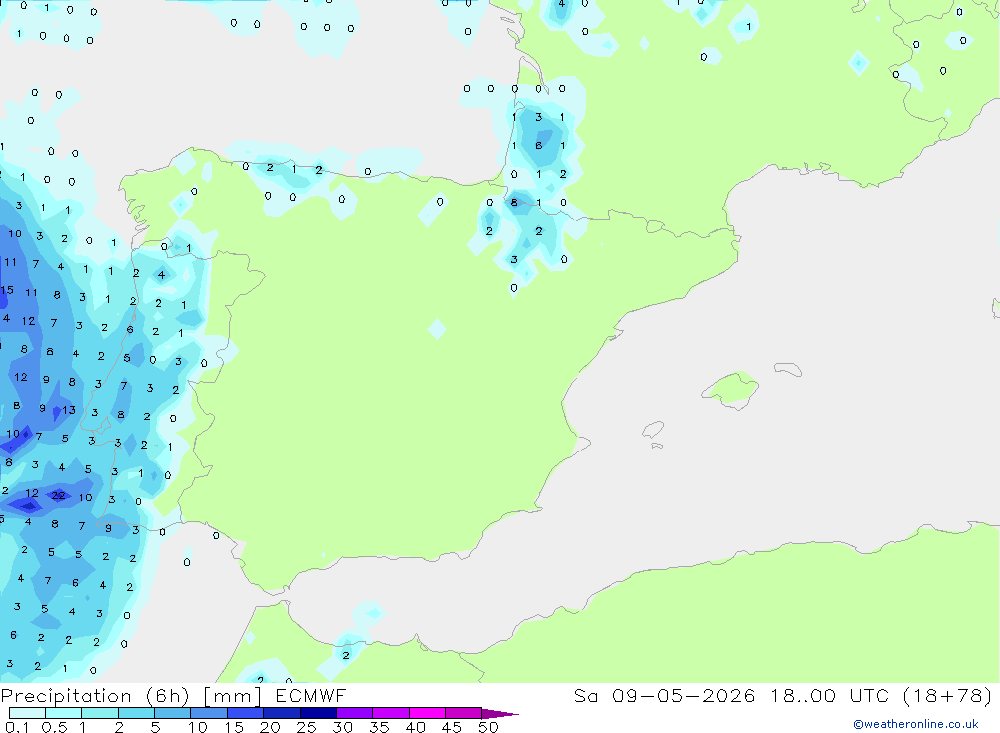1000x733 pixels.
Task: Click the legend label "30"
Action: (342, 727)
